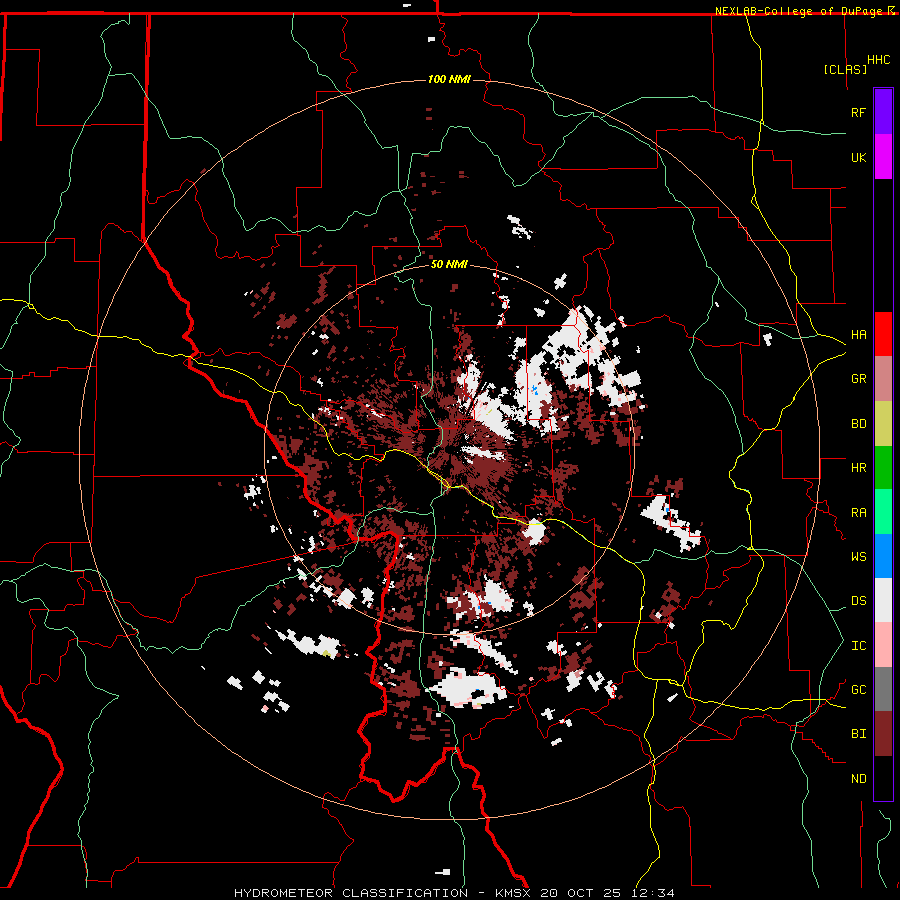900x900 pixels.
Task: Click the purple RF legend color swatch
Action: (883, 112)
